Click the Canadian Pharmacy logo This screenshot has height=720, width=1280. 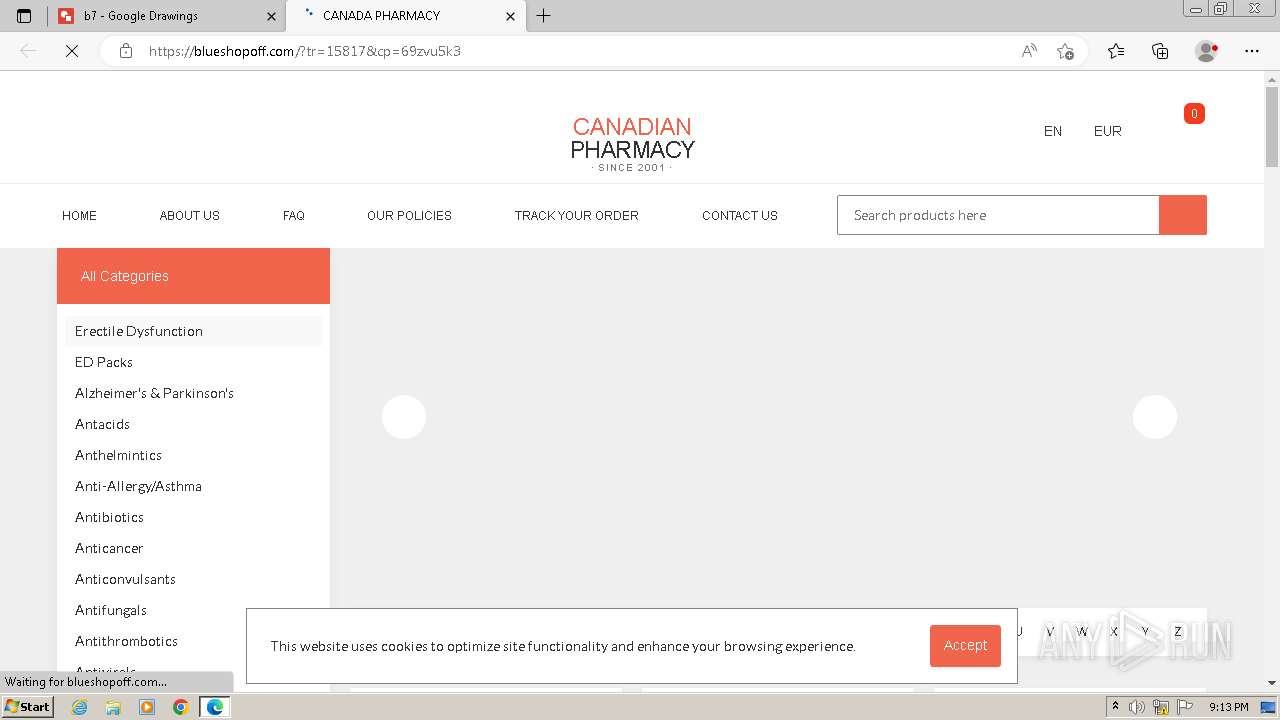coord(632,144)
